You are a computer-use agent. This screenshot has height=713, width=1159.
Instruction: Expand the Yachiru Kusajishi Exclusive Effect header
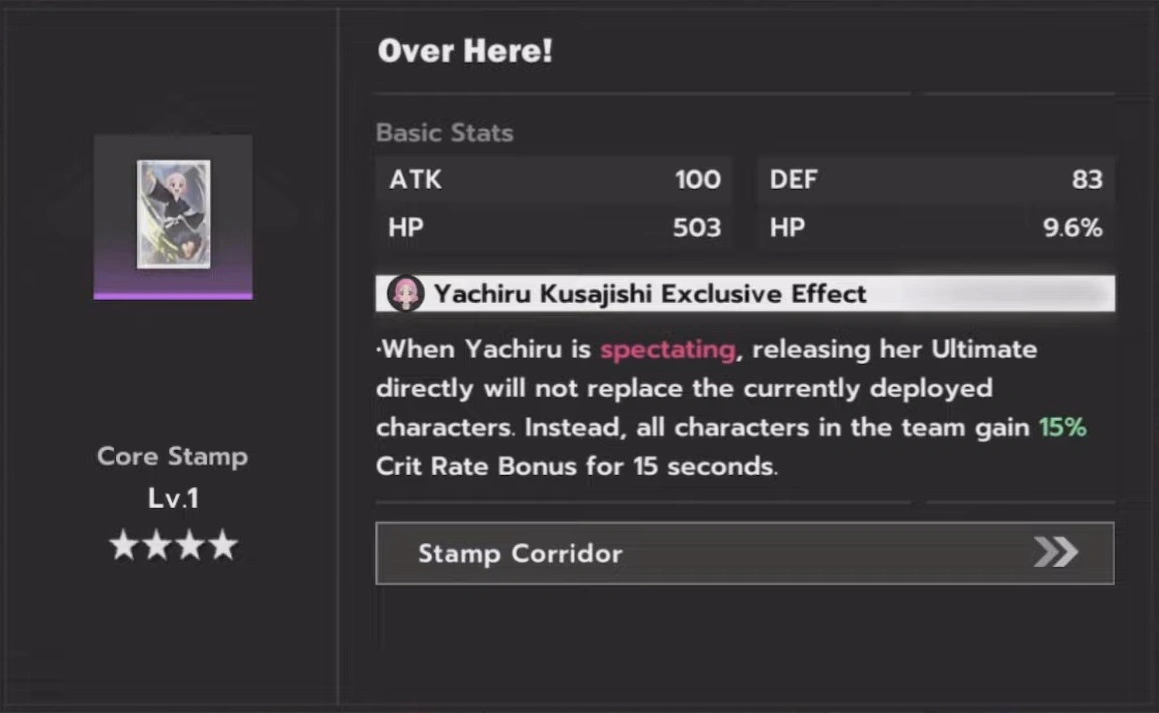[744, 293]
